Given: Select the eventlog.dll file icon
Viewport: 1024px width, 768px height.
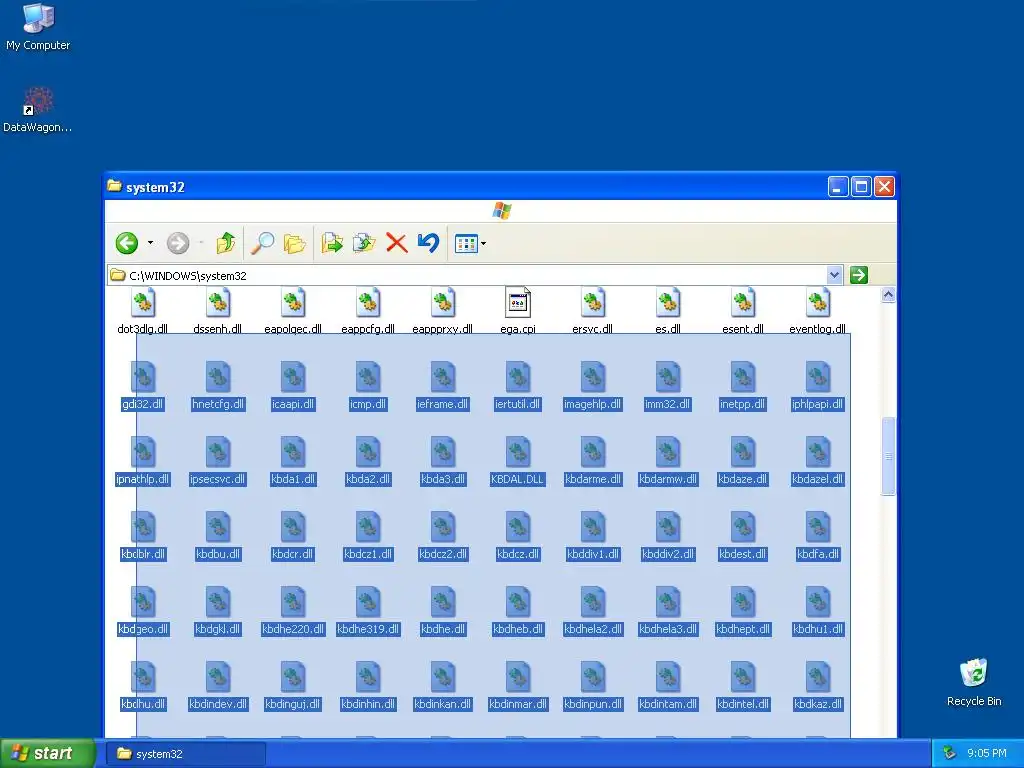Looking at the screenshot, I should coord(818,304).
